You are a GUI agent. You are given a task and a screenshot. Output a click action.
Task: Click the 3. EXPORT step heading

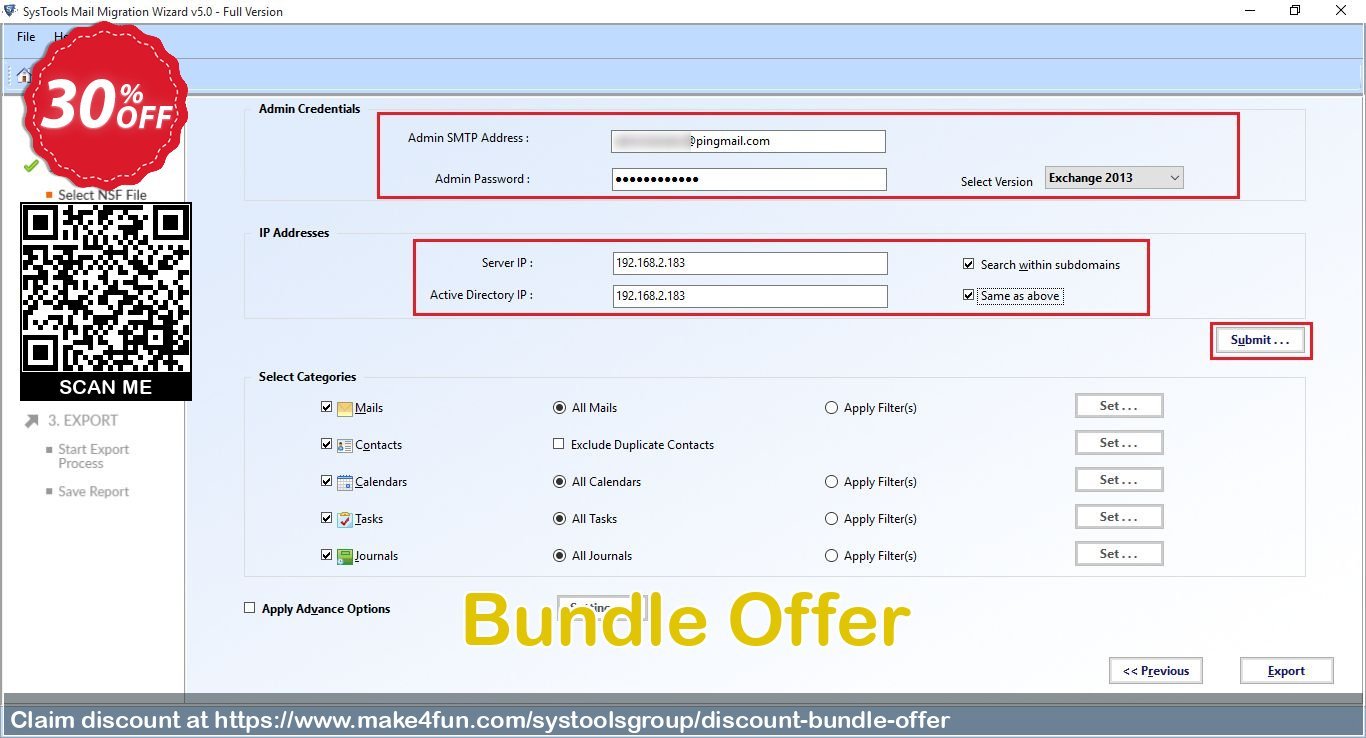(x=83, y=421)
